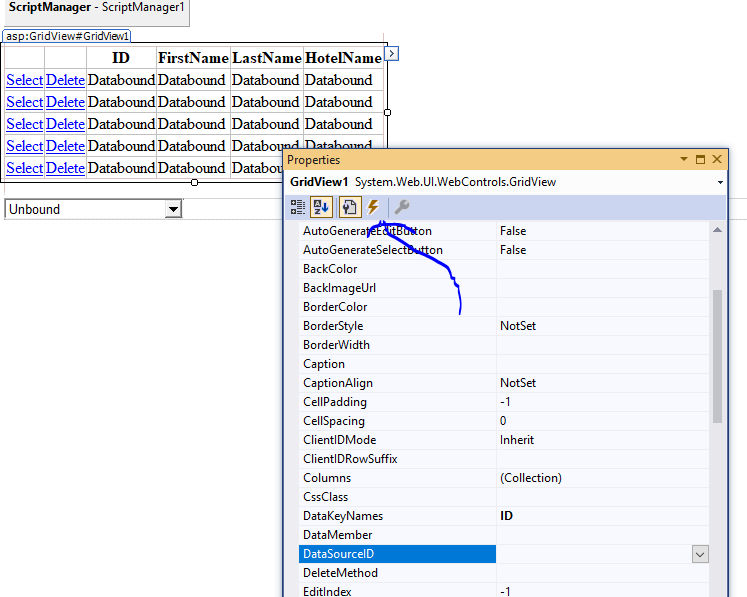747x597 pixels.
Task: Select the BorderStyle property
Action: tap(397, 326)
